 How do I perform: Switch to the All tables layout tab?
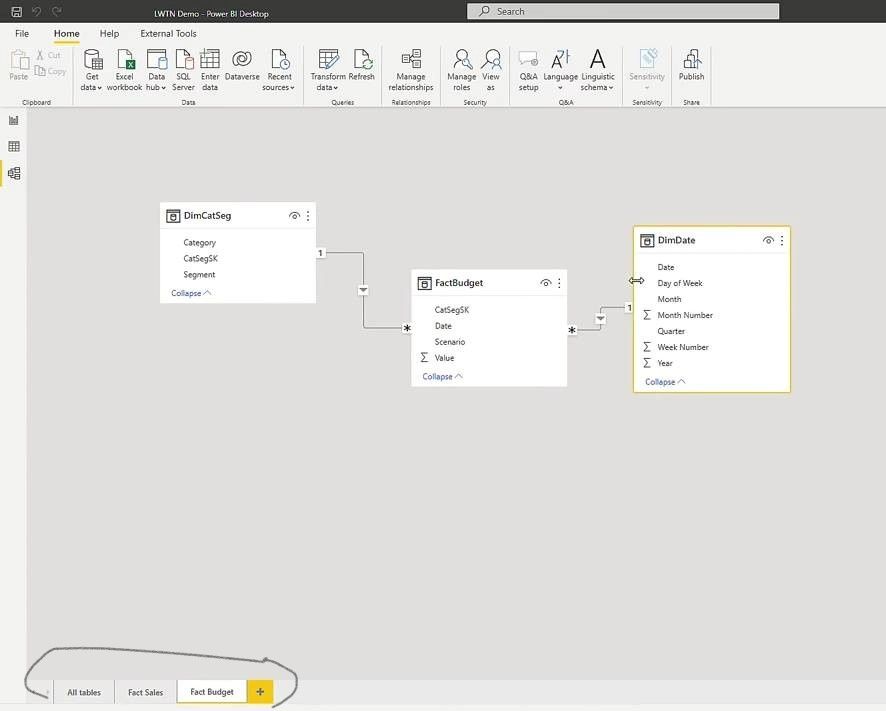84,692
